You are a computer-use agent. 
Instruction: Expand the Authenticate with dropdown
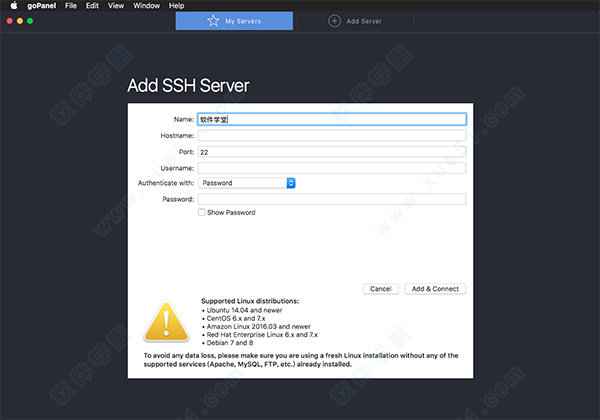tap(246, 183)
